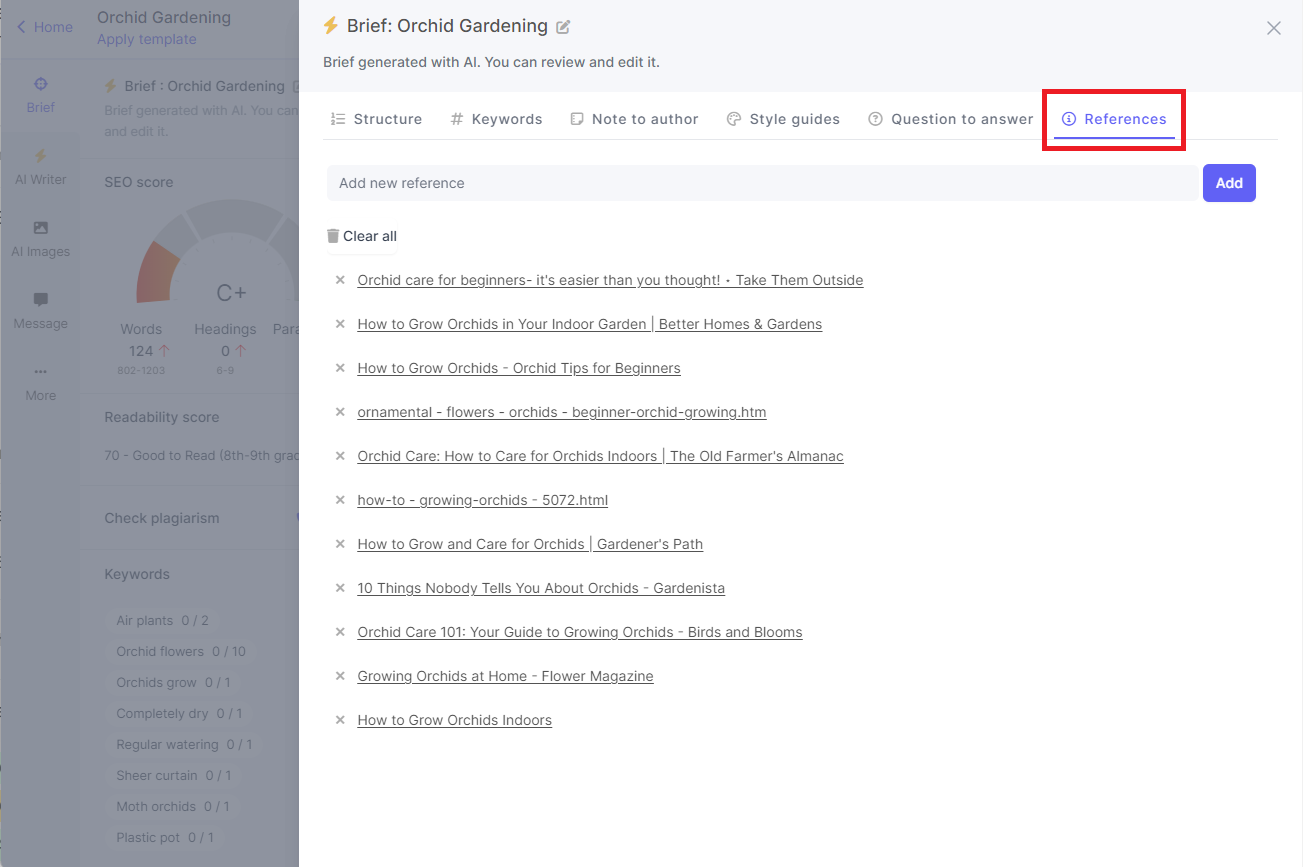
Task: Click the Words count 124 value
Action: coord(141,351)
